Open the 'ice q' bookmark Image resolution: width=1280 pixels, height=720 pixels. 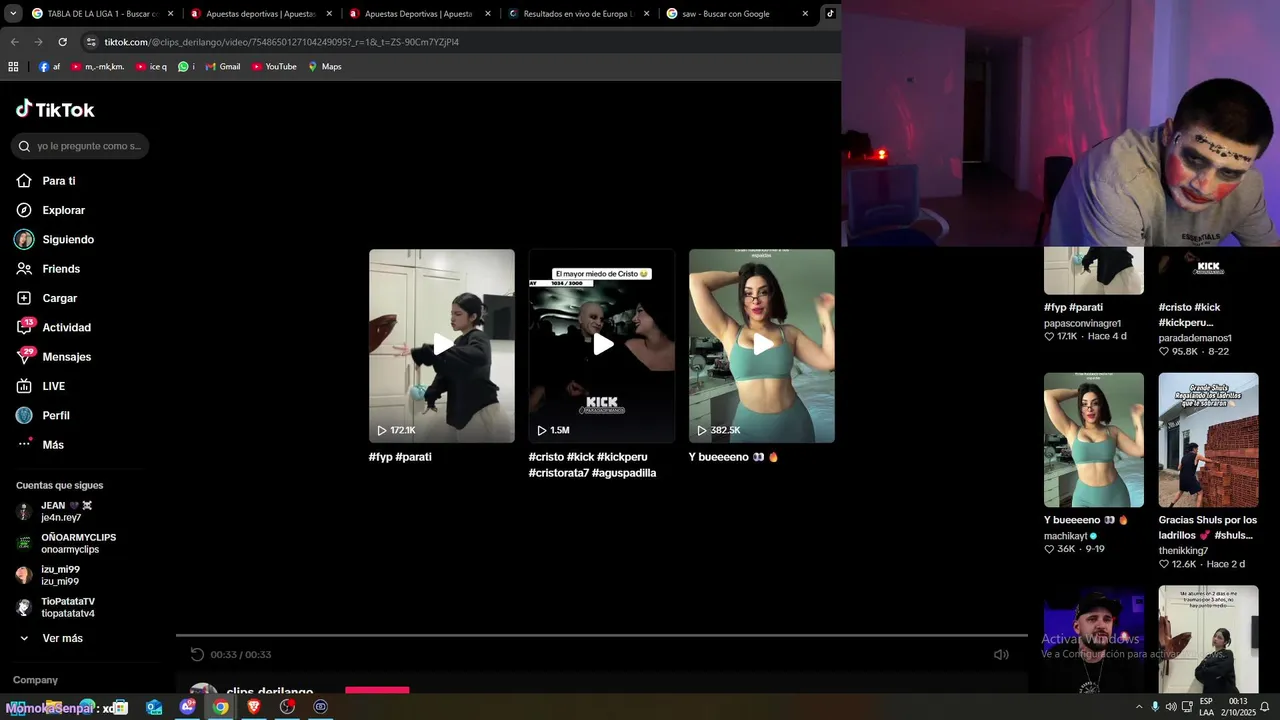click(151, 67)
